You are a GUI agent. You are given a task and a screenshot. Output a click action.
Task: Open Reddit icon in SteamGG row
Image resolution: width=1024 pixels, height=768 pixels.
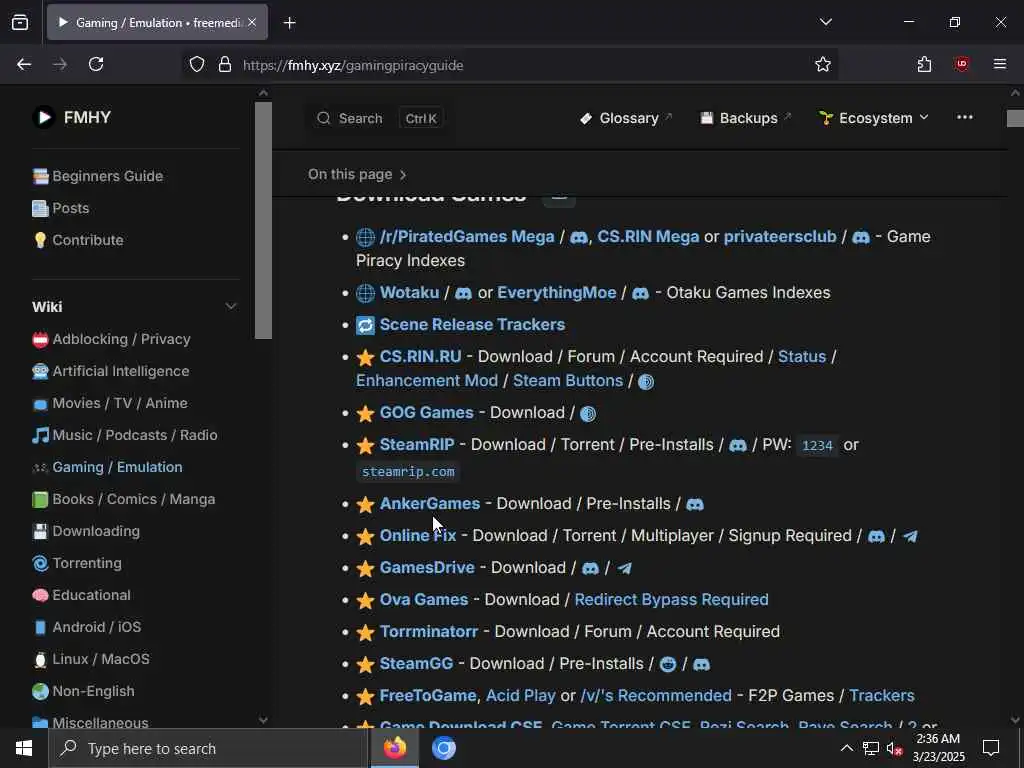tap(667, 664)
